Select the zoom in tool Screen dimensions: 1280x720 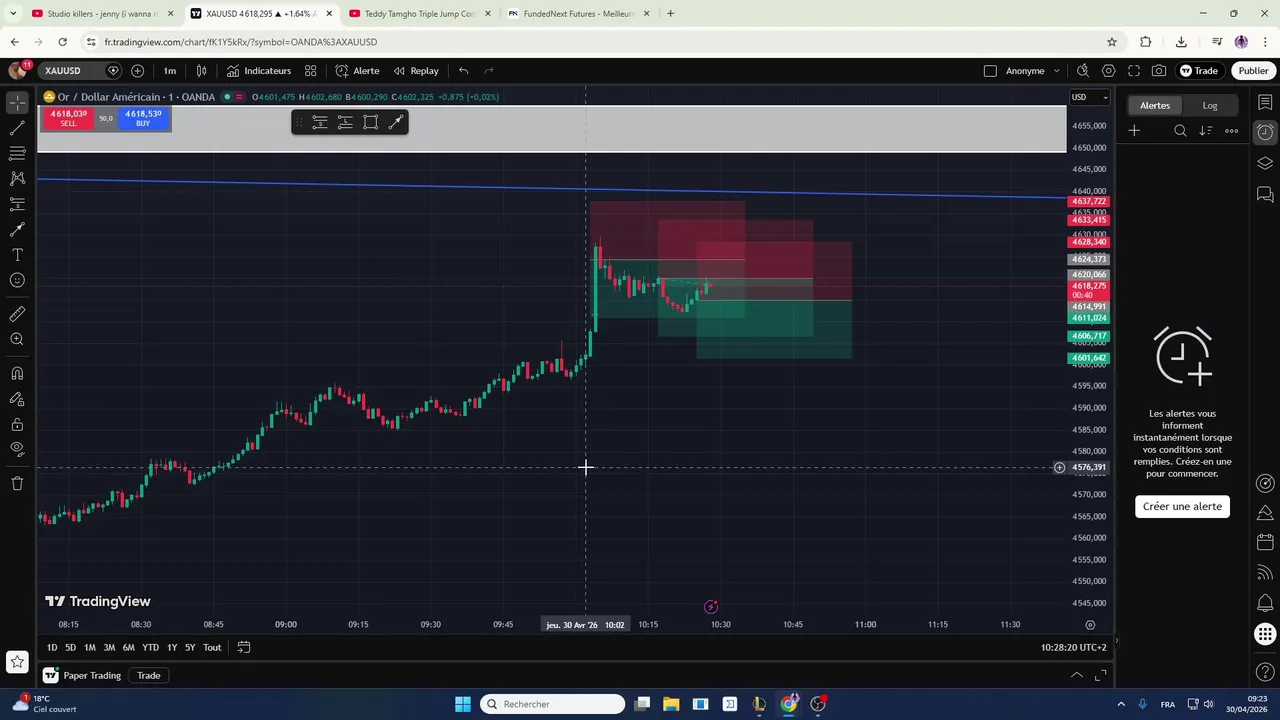pyautogui.click(x=17, y=339)
